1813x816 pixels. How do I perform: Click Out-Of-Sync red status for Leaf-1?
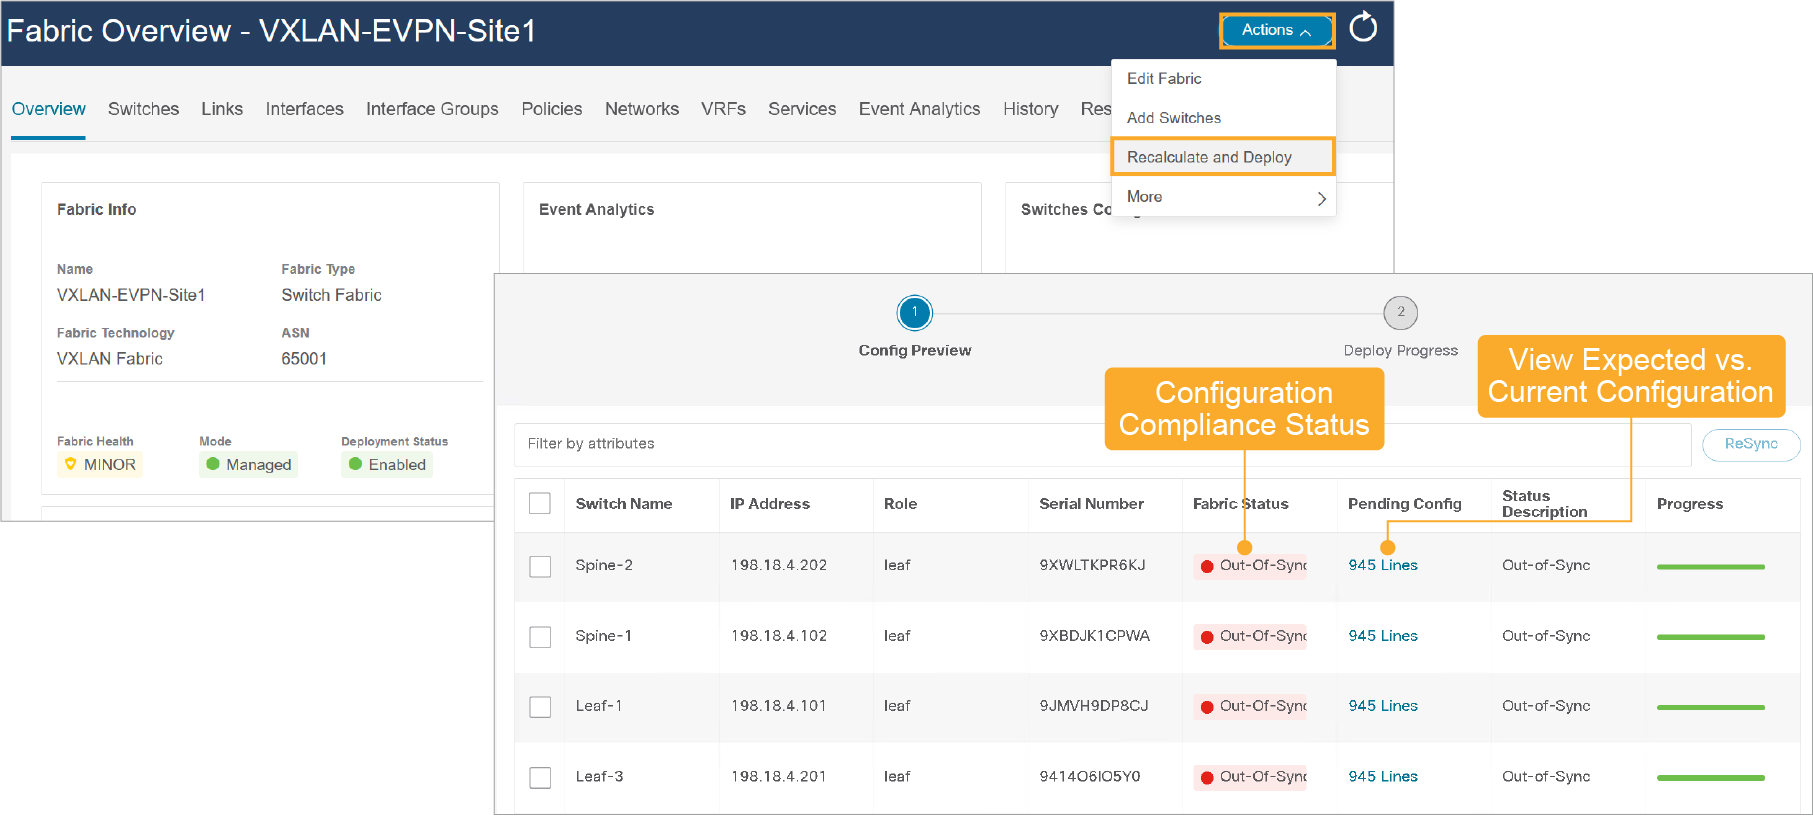pyautogui.click(x=1250, y=706)
